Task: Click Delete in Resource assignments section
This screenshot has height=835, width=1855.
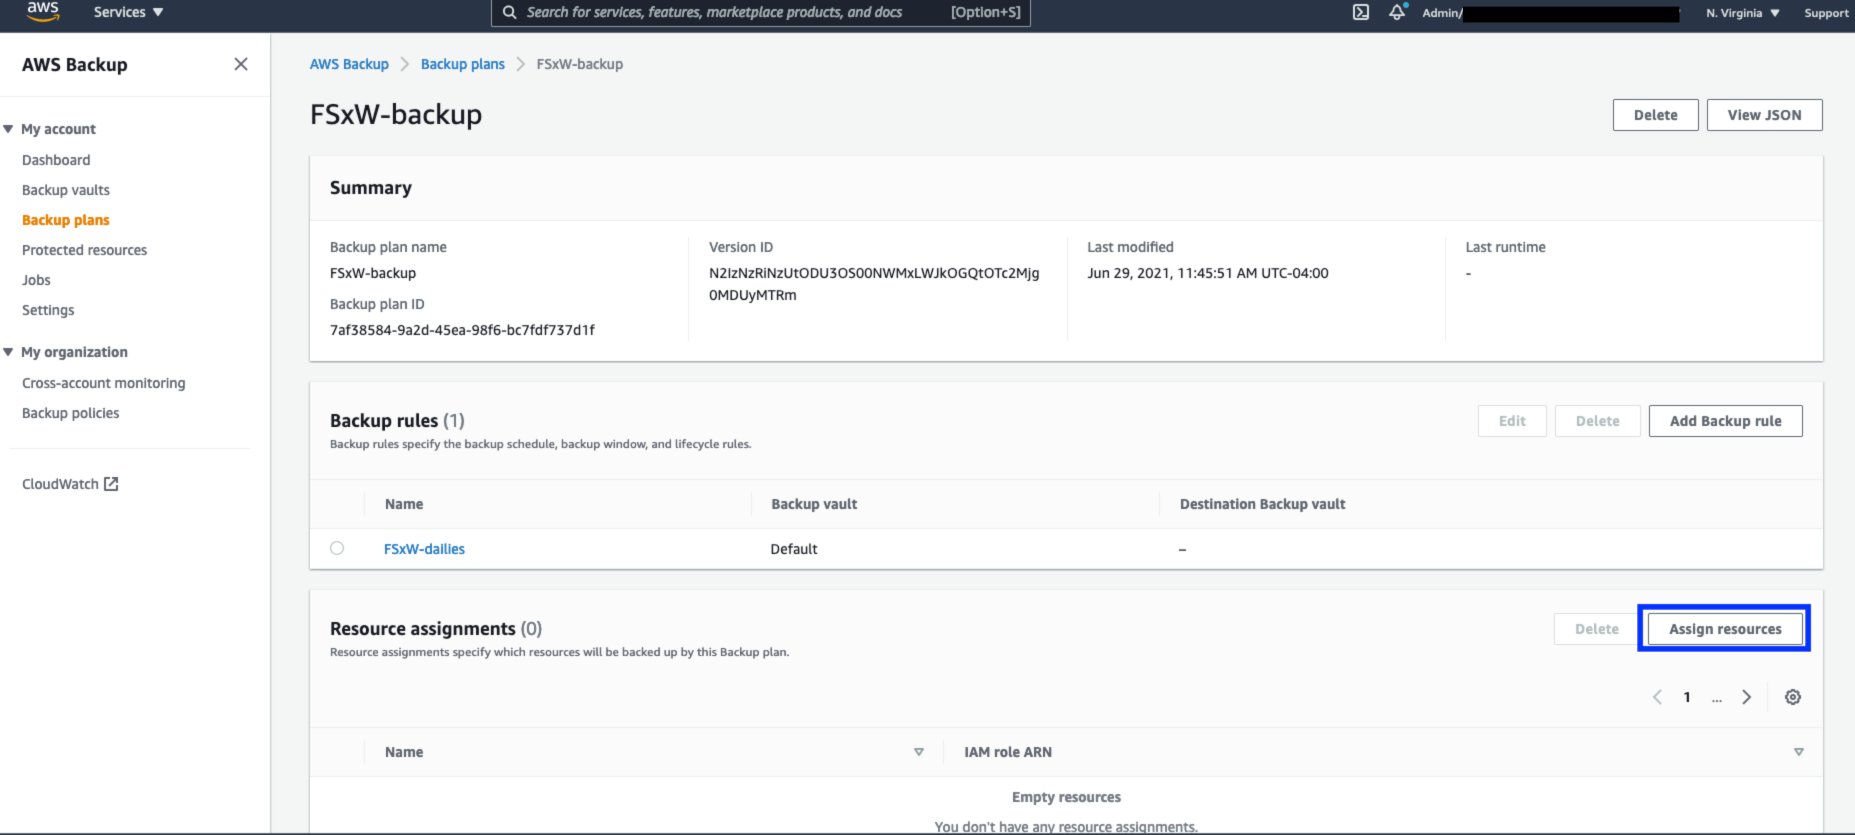Action: pos(1596,629)
